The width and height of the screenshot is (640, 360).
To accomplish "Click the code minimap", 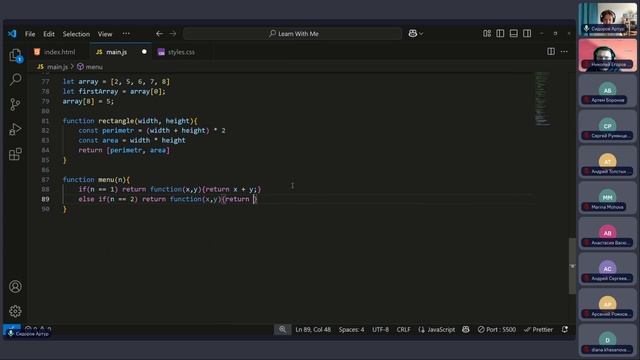I will tap(542, 98).
